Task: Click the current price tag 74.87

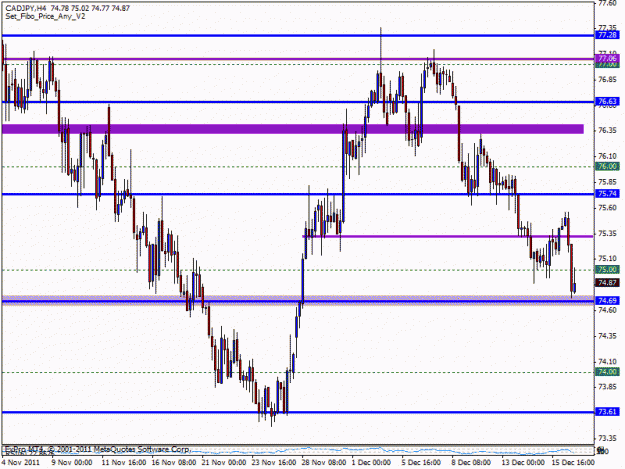Action: pos(607,283)
